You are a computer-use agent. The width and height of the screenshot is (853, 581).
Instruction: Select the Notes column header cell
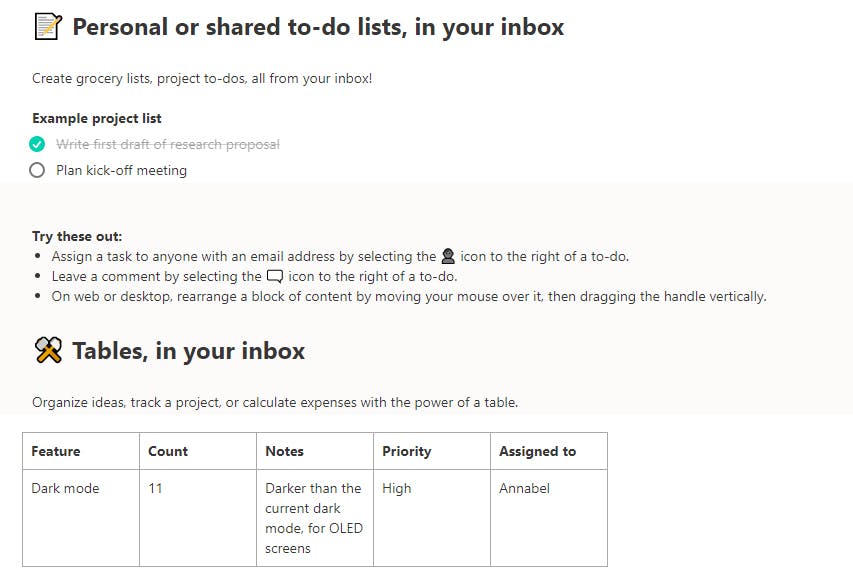tap(314, 451)
